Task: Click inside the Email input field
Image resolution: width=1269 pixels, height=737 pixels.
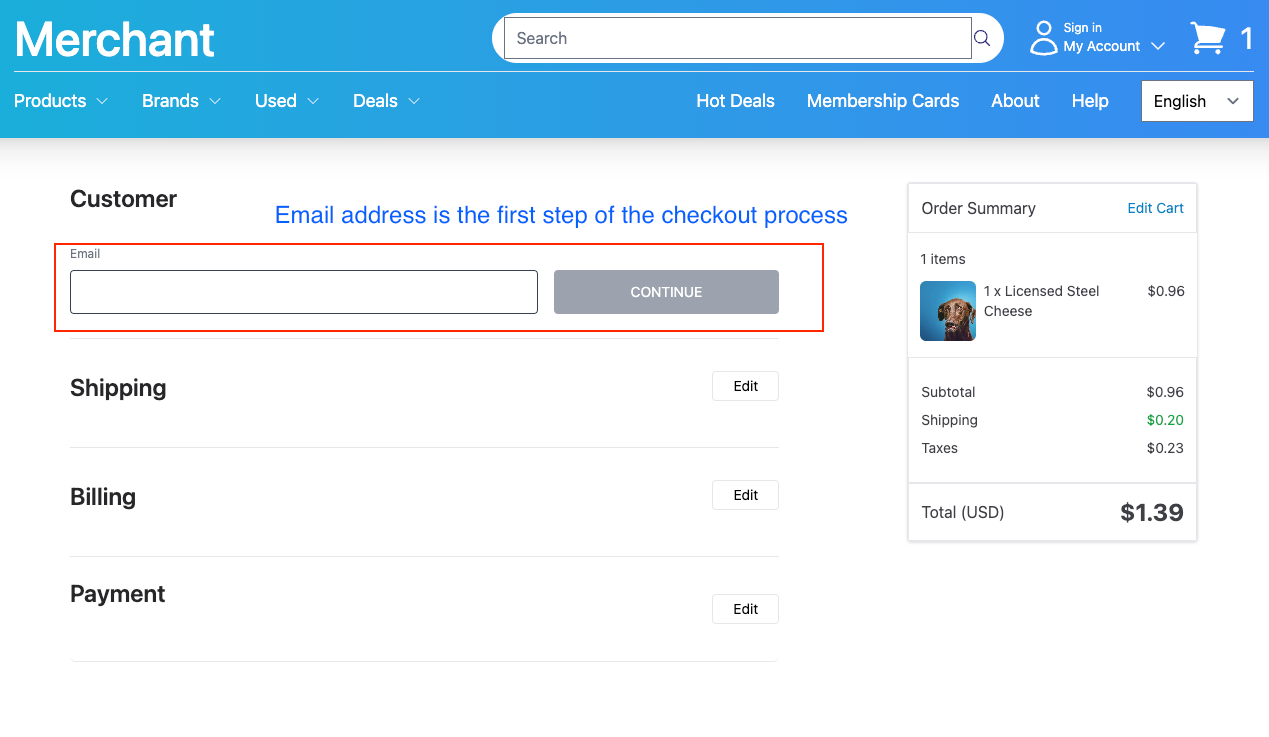Action: [302, 292]
